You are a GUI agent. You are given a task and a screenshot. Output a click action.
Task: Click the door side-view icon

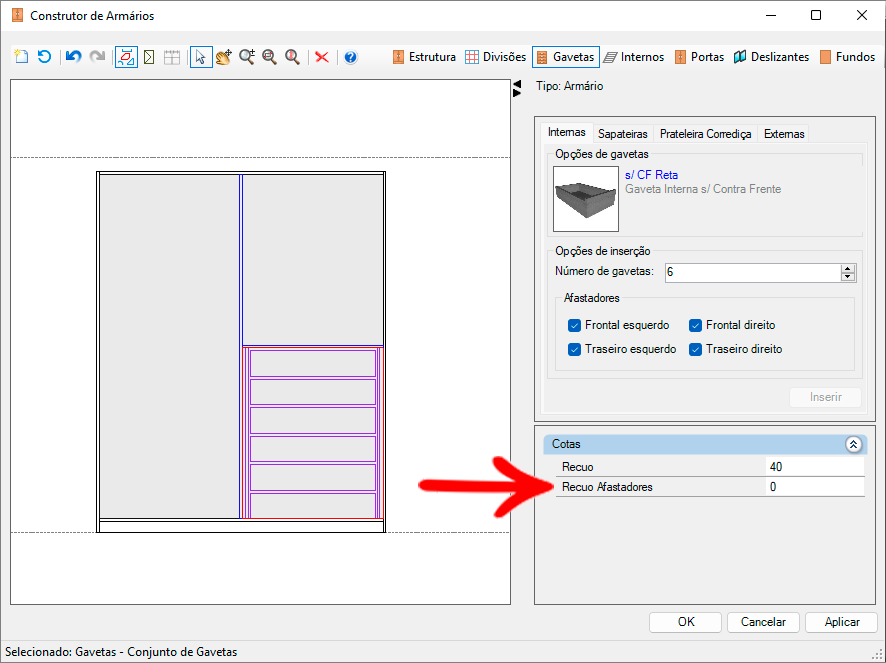tap(149, 57)
